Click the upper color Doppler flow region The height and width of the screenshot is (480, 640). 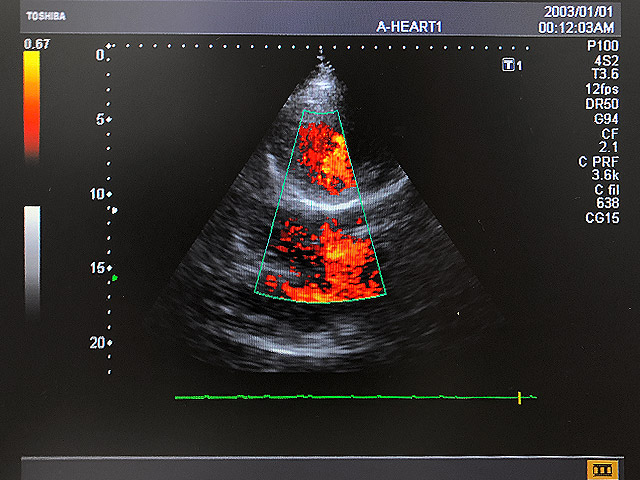326,158
